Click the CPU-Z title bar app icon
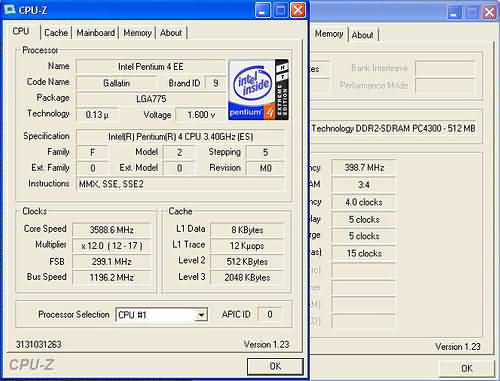The image size is (500, 381). (10, 10)
